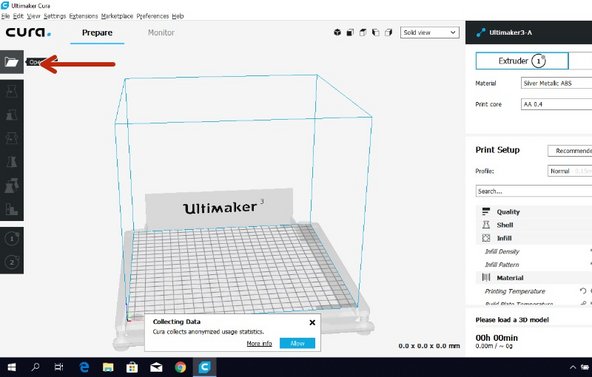The width and height of the screenshot is (592, 377).
Task: Open the View menu
Action: pyautogui.click(x=34, y=16)
